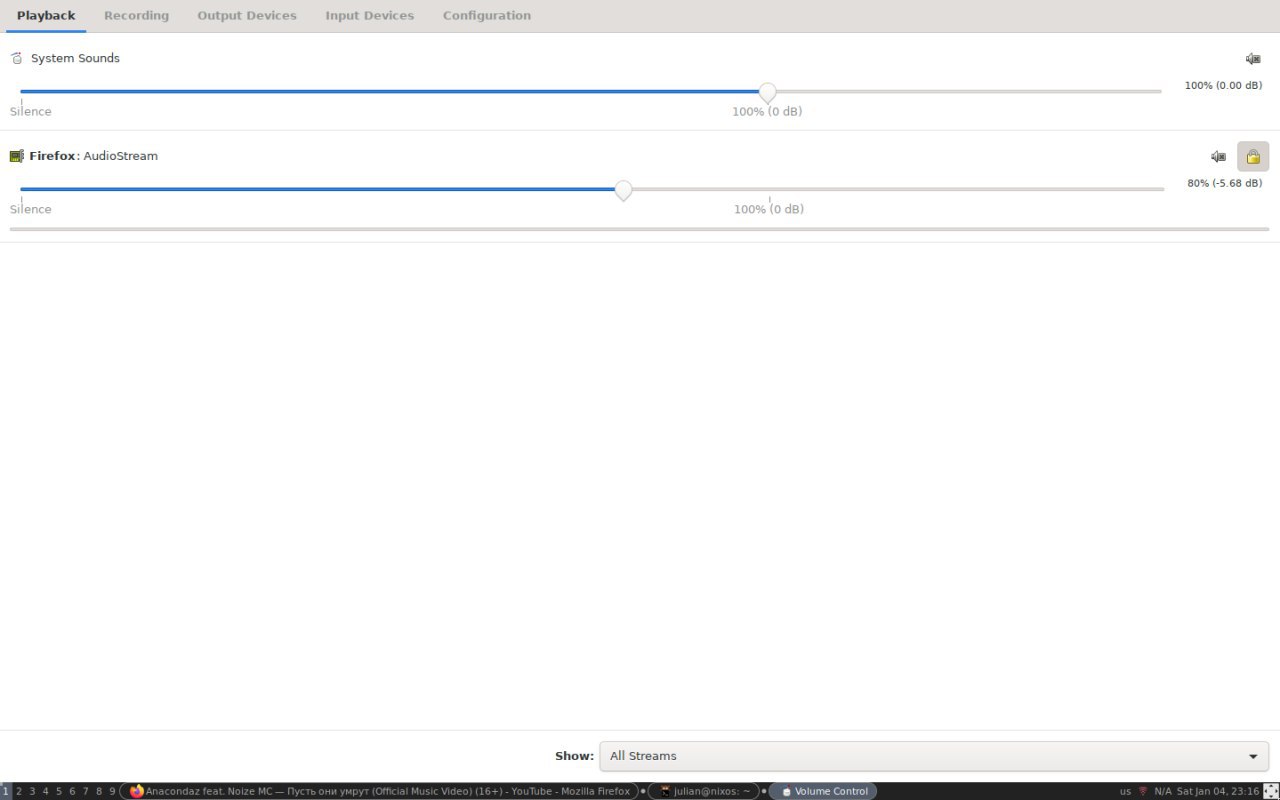Switch to workspace 5
Viewport: 1280px width, 800px height.
59,791
